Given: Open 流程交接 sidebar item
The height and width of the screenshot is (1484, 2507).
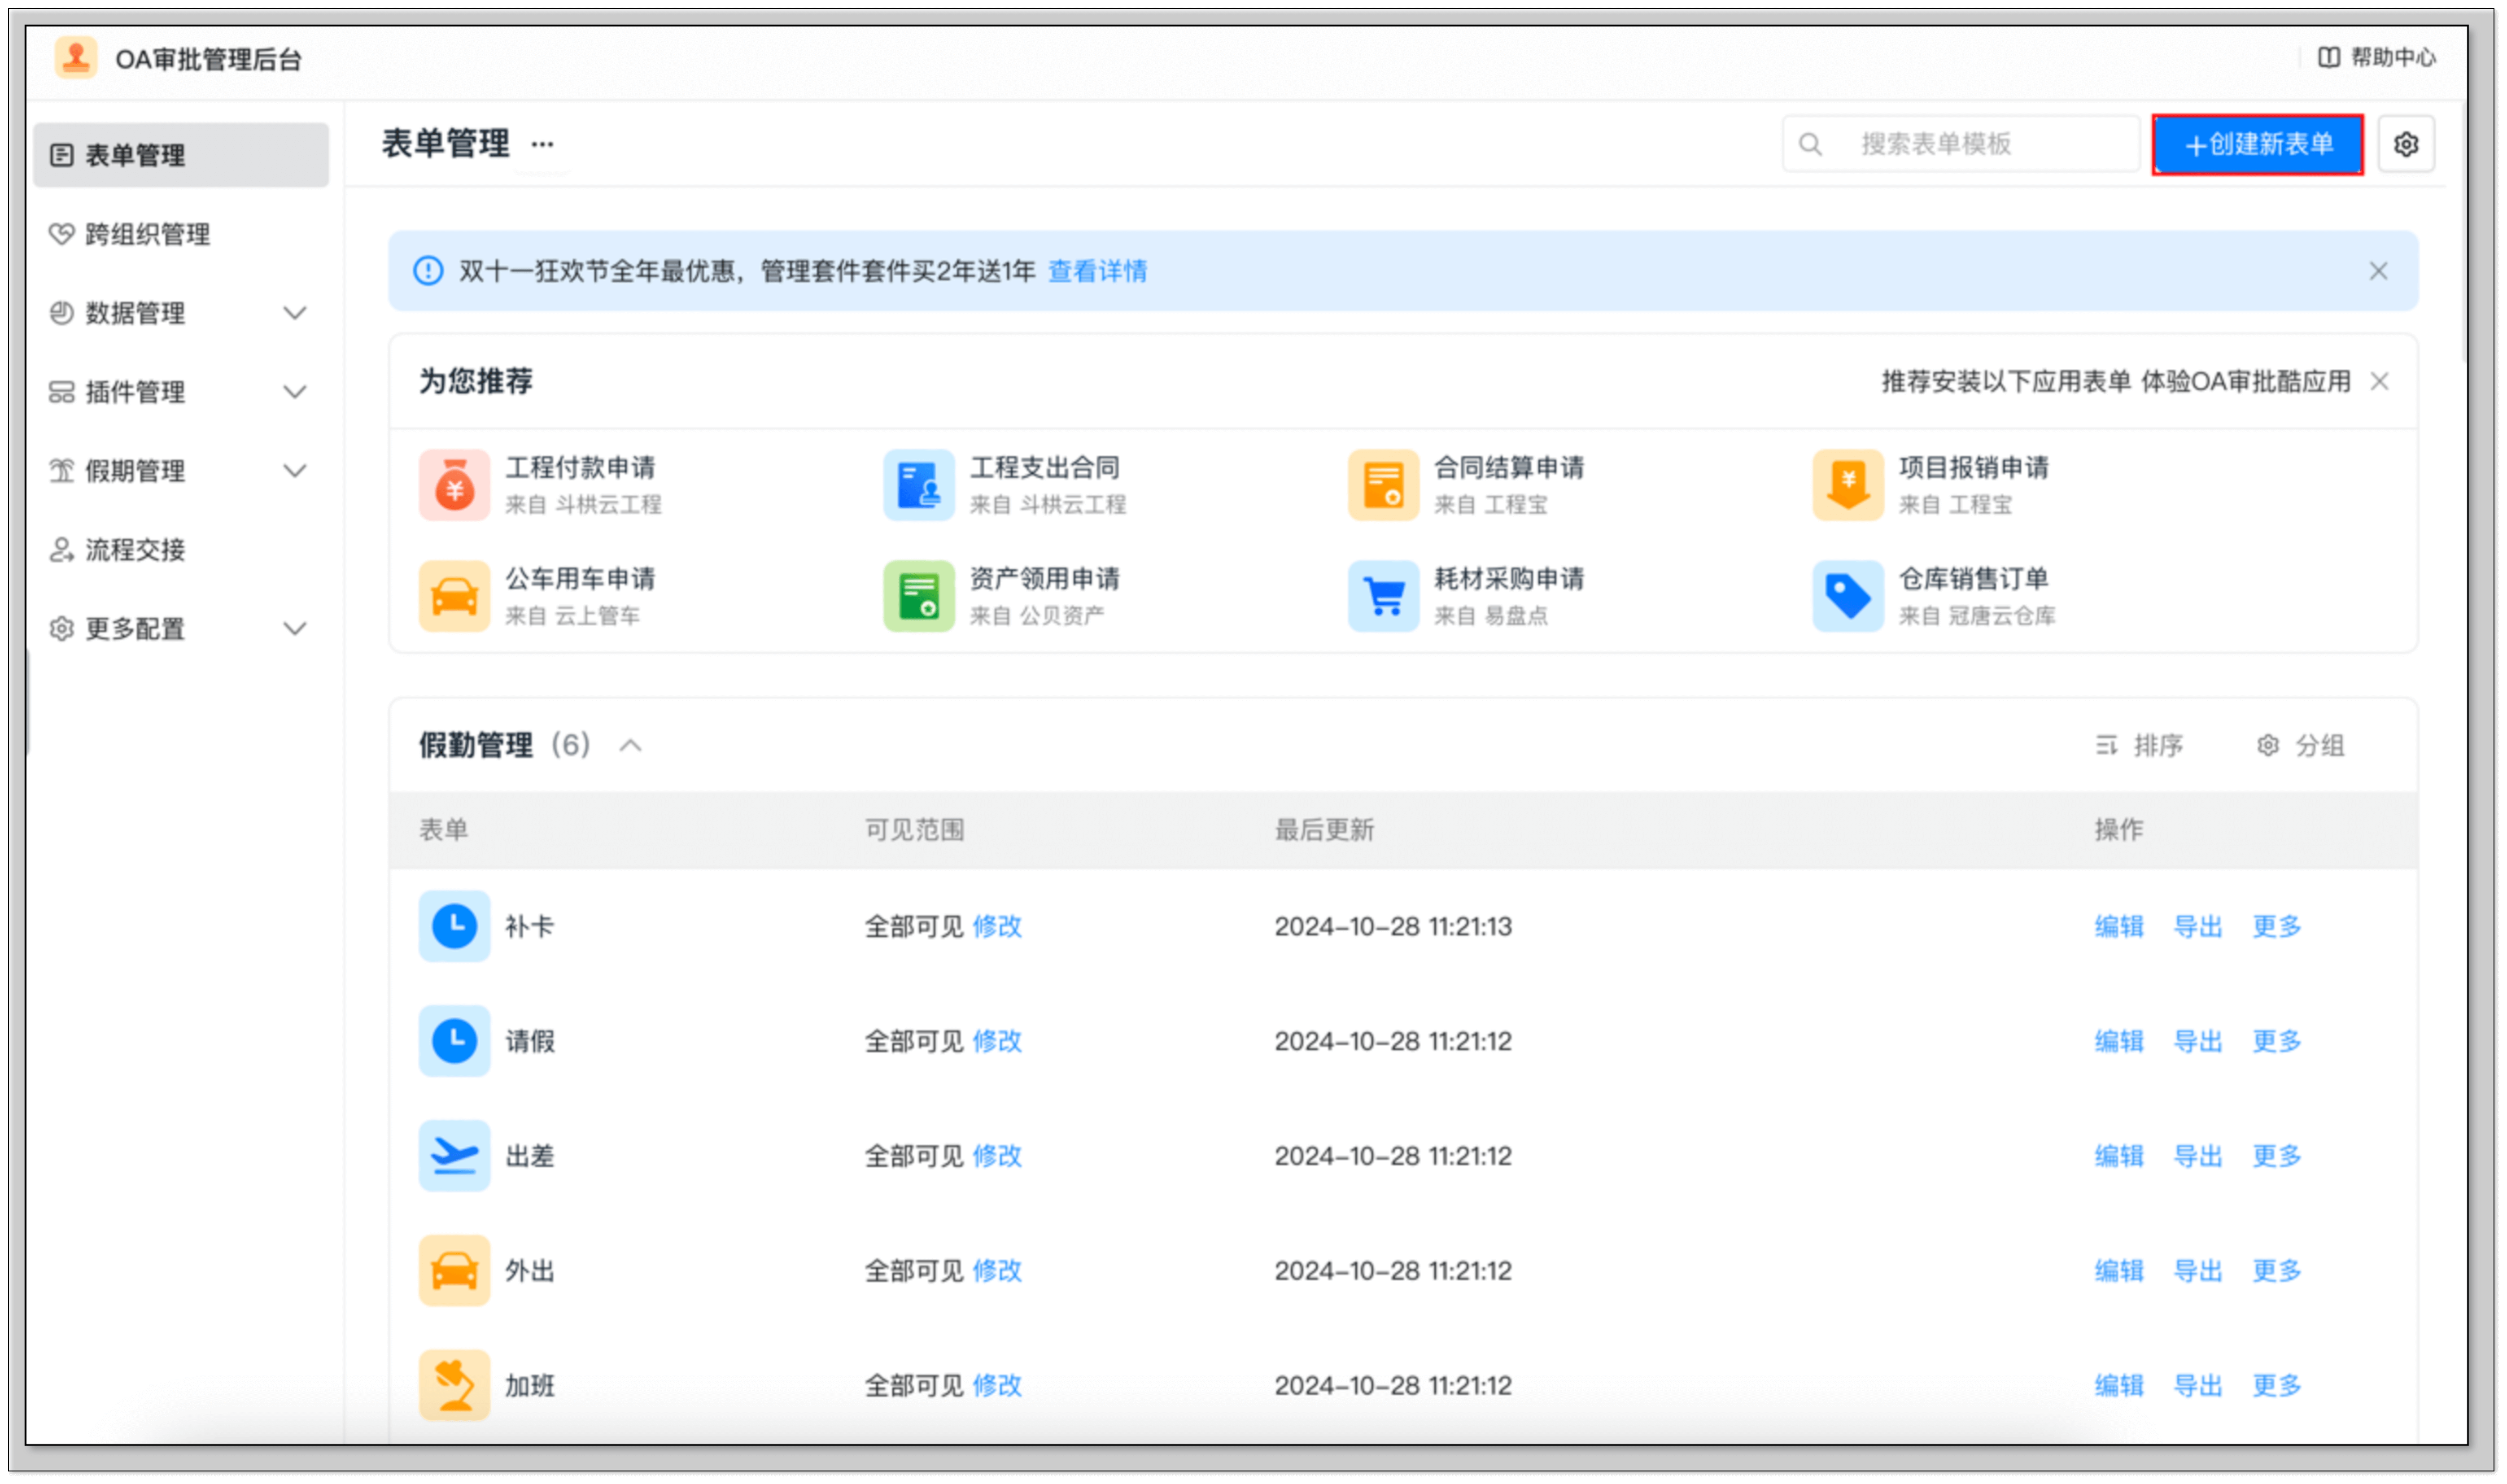Looking at the screenshot, I should coord(135,550).
